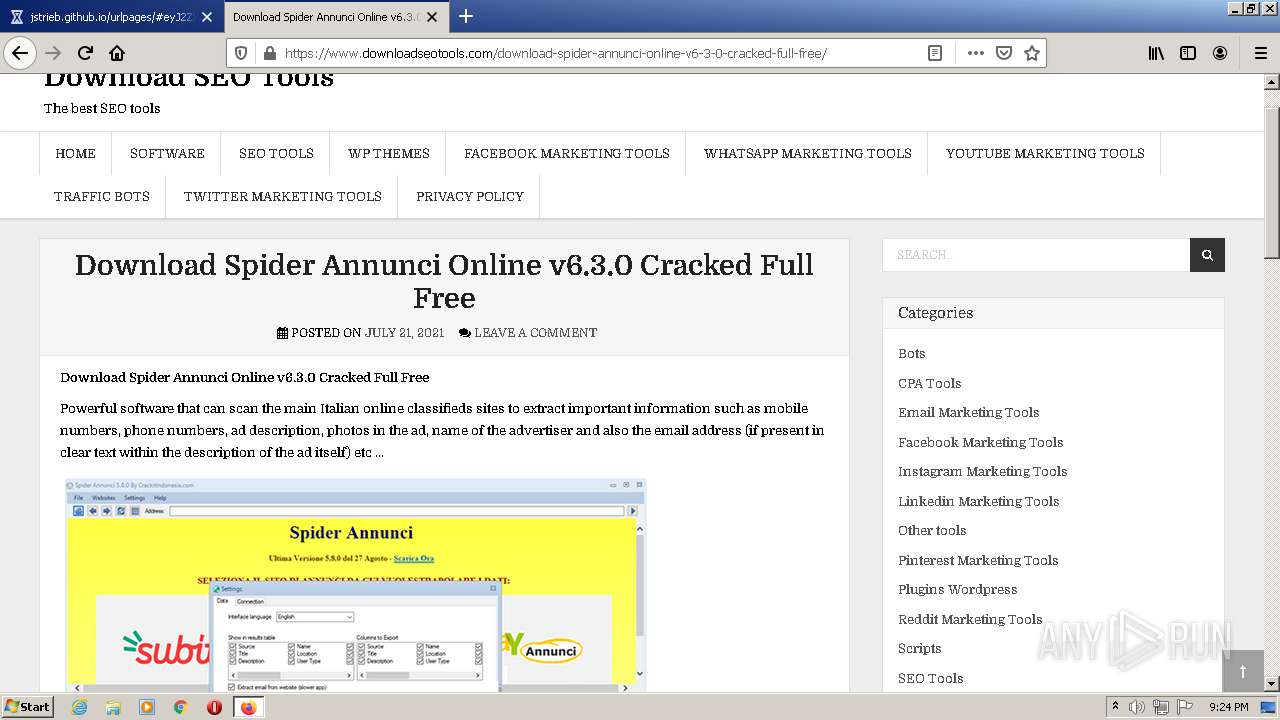
Task: Click the forward navigation arrow
Action: click(x=53, y=53)
